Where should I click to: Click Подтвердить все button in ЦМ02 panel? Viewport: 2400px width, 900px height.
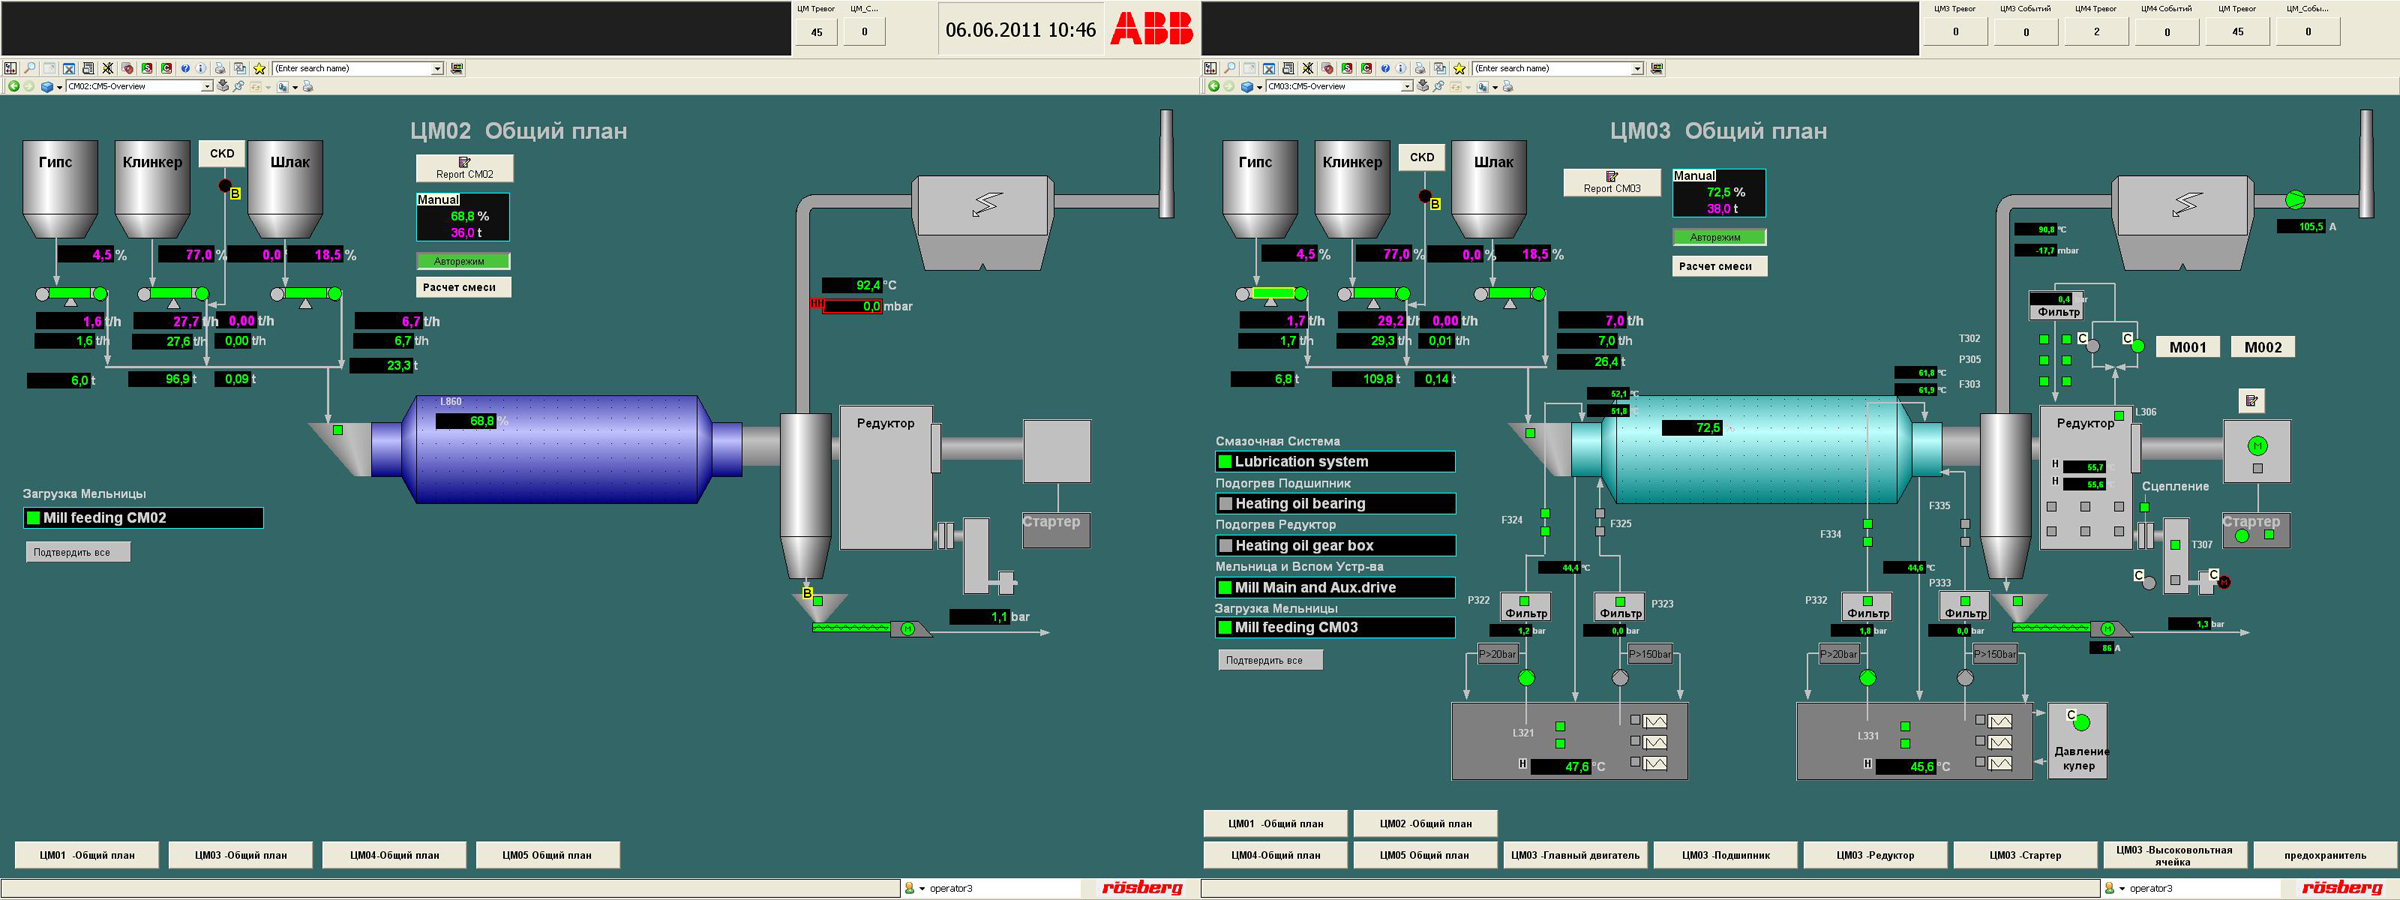pyautogui.click(x=77, y=552)
